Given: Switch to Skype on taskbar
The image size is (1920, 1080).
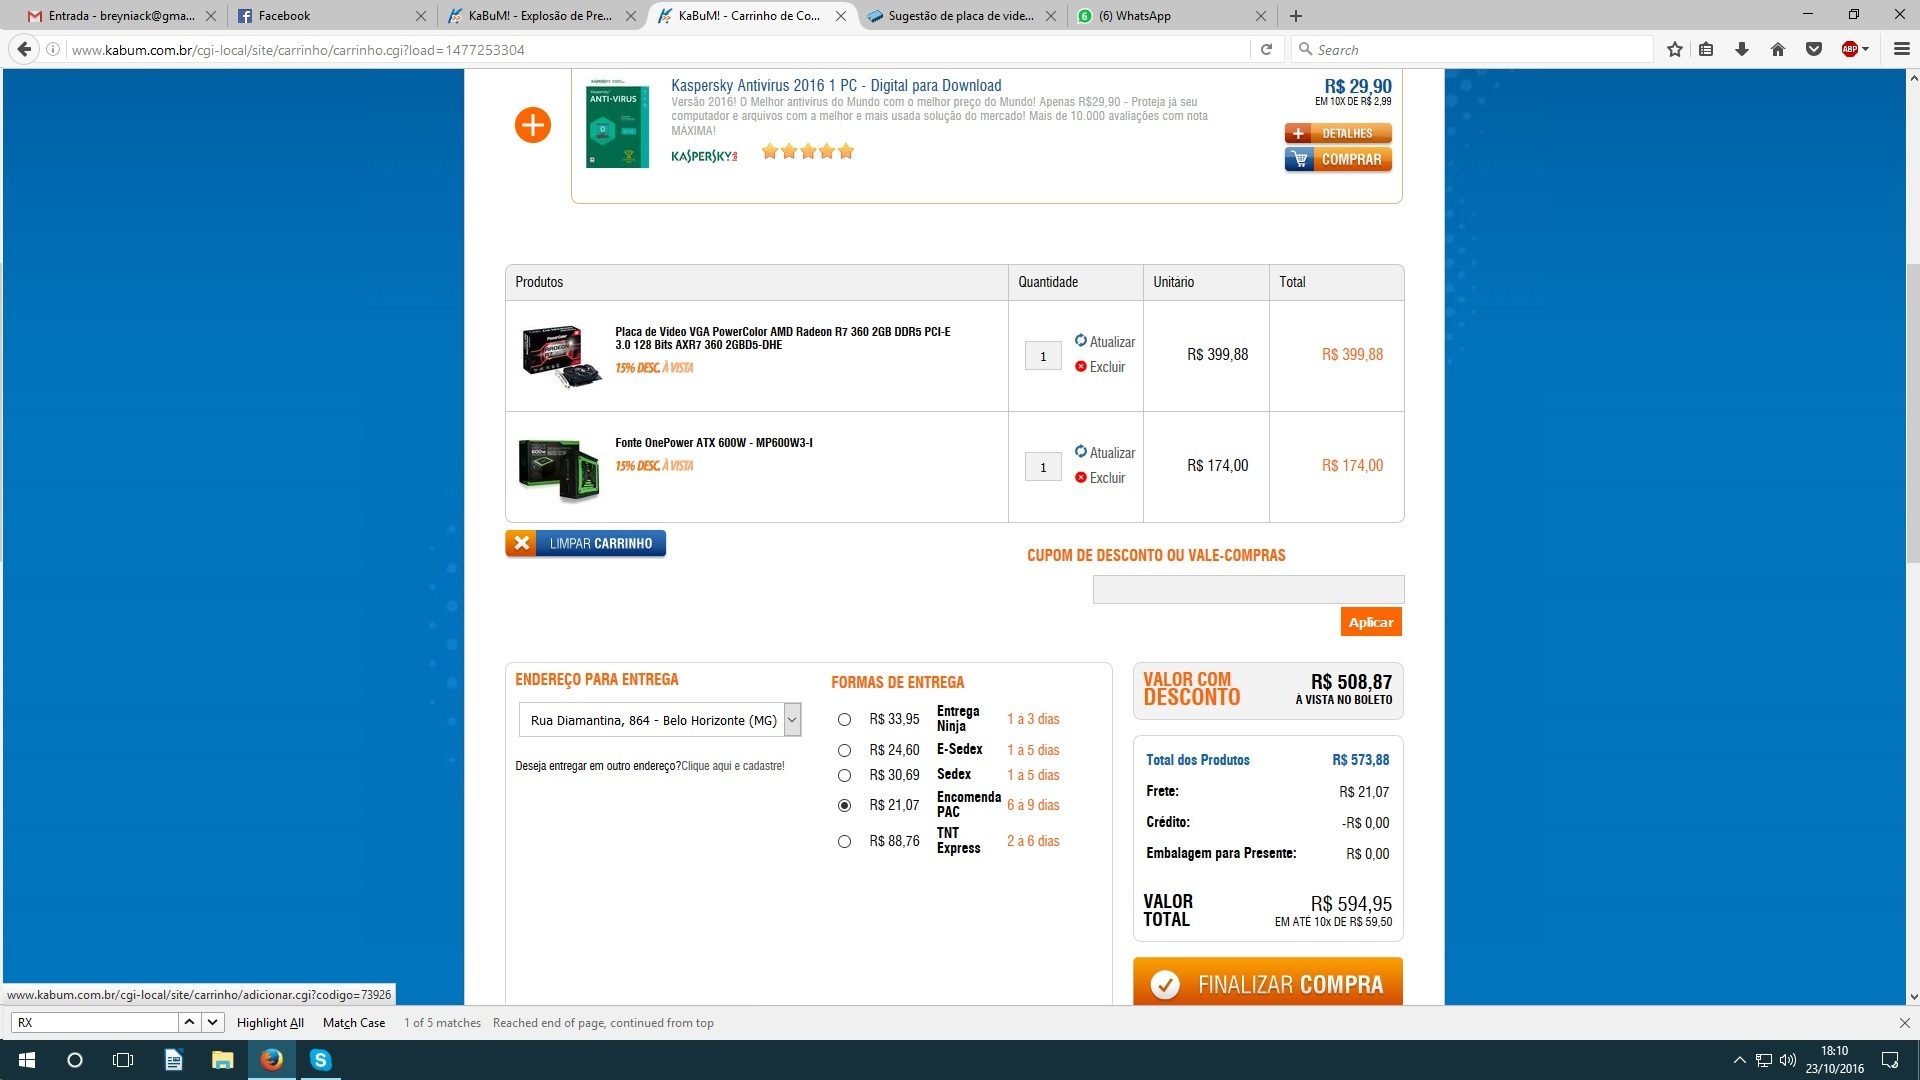Looking at the screenshot, I should [x=320, y=1060].
